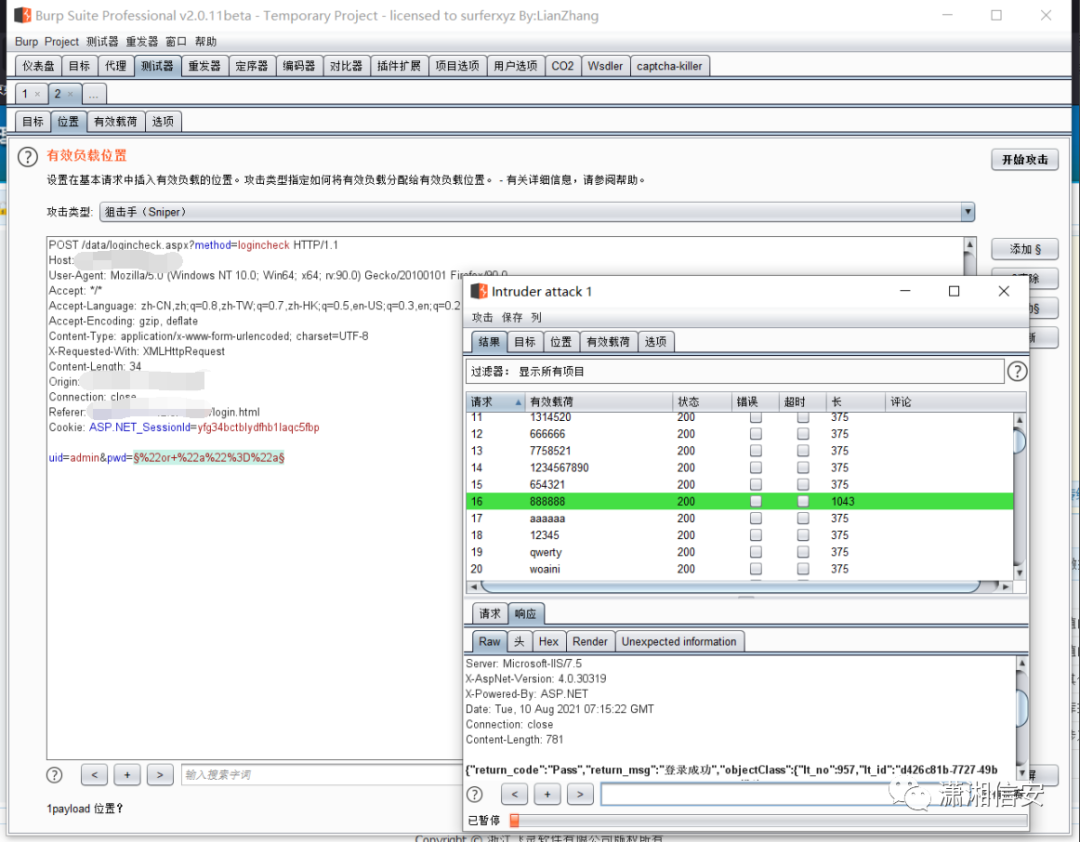Switch to 重发器 repeater tab
1080x842 pixels.
point(204,66)
